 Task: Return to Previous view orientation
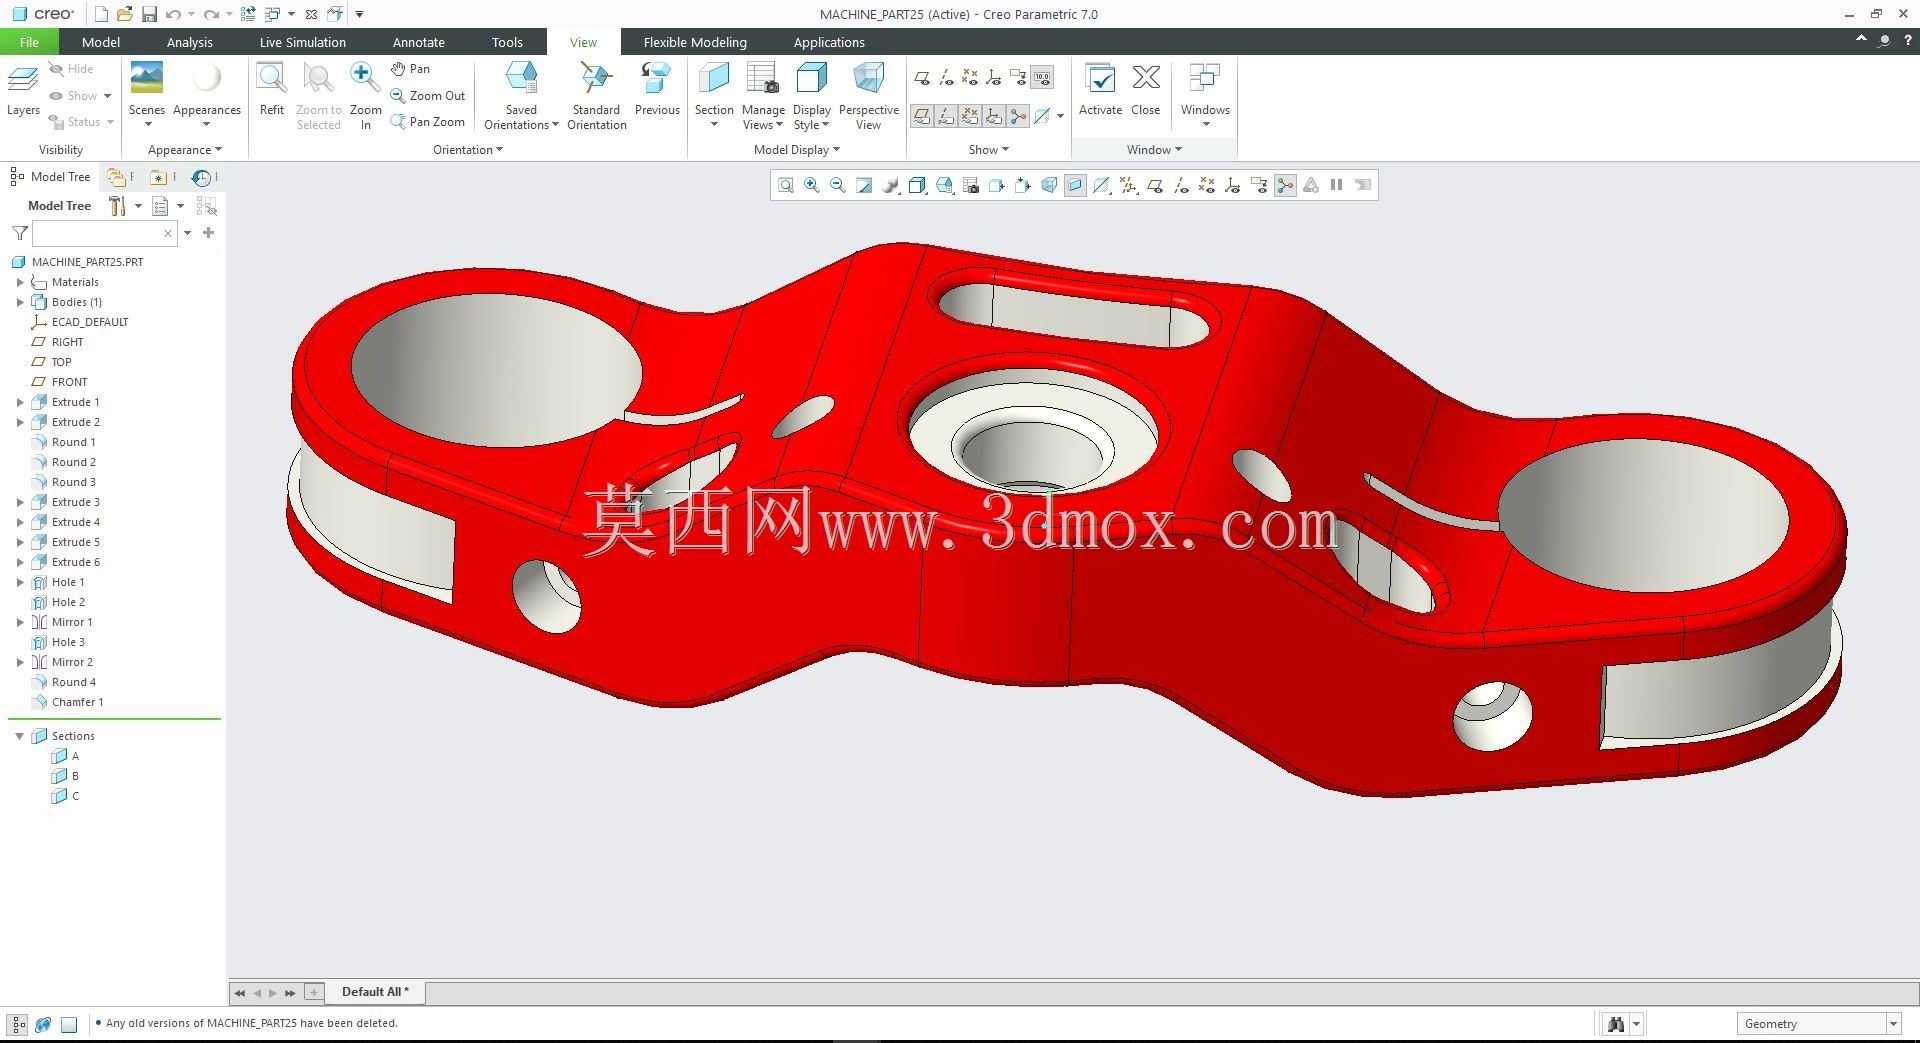[657, 90]
